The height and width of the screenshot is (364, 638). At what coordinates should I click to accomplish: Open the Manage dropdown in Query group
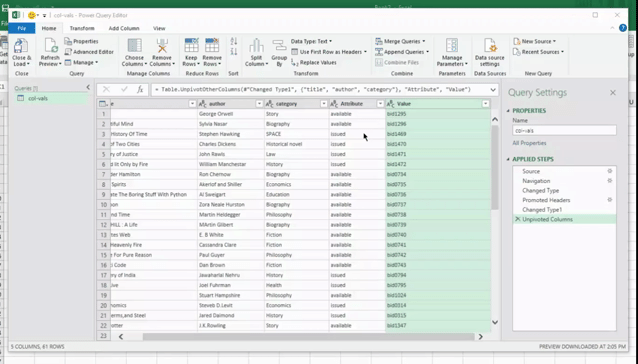click(x=81, y=63)
